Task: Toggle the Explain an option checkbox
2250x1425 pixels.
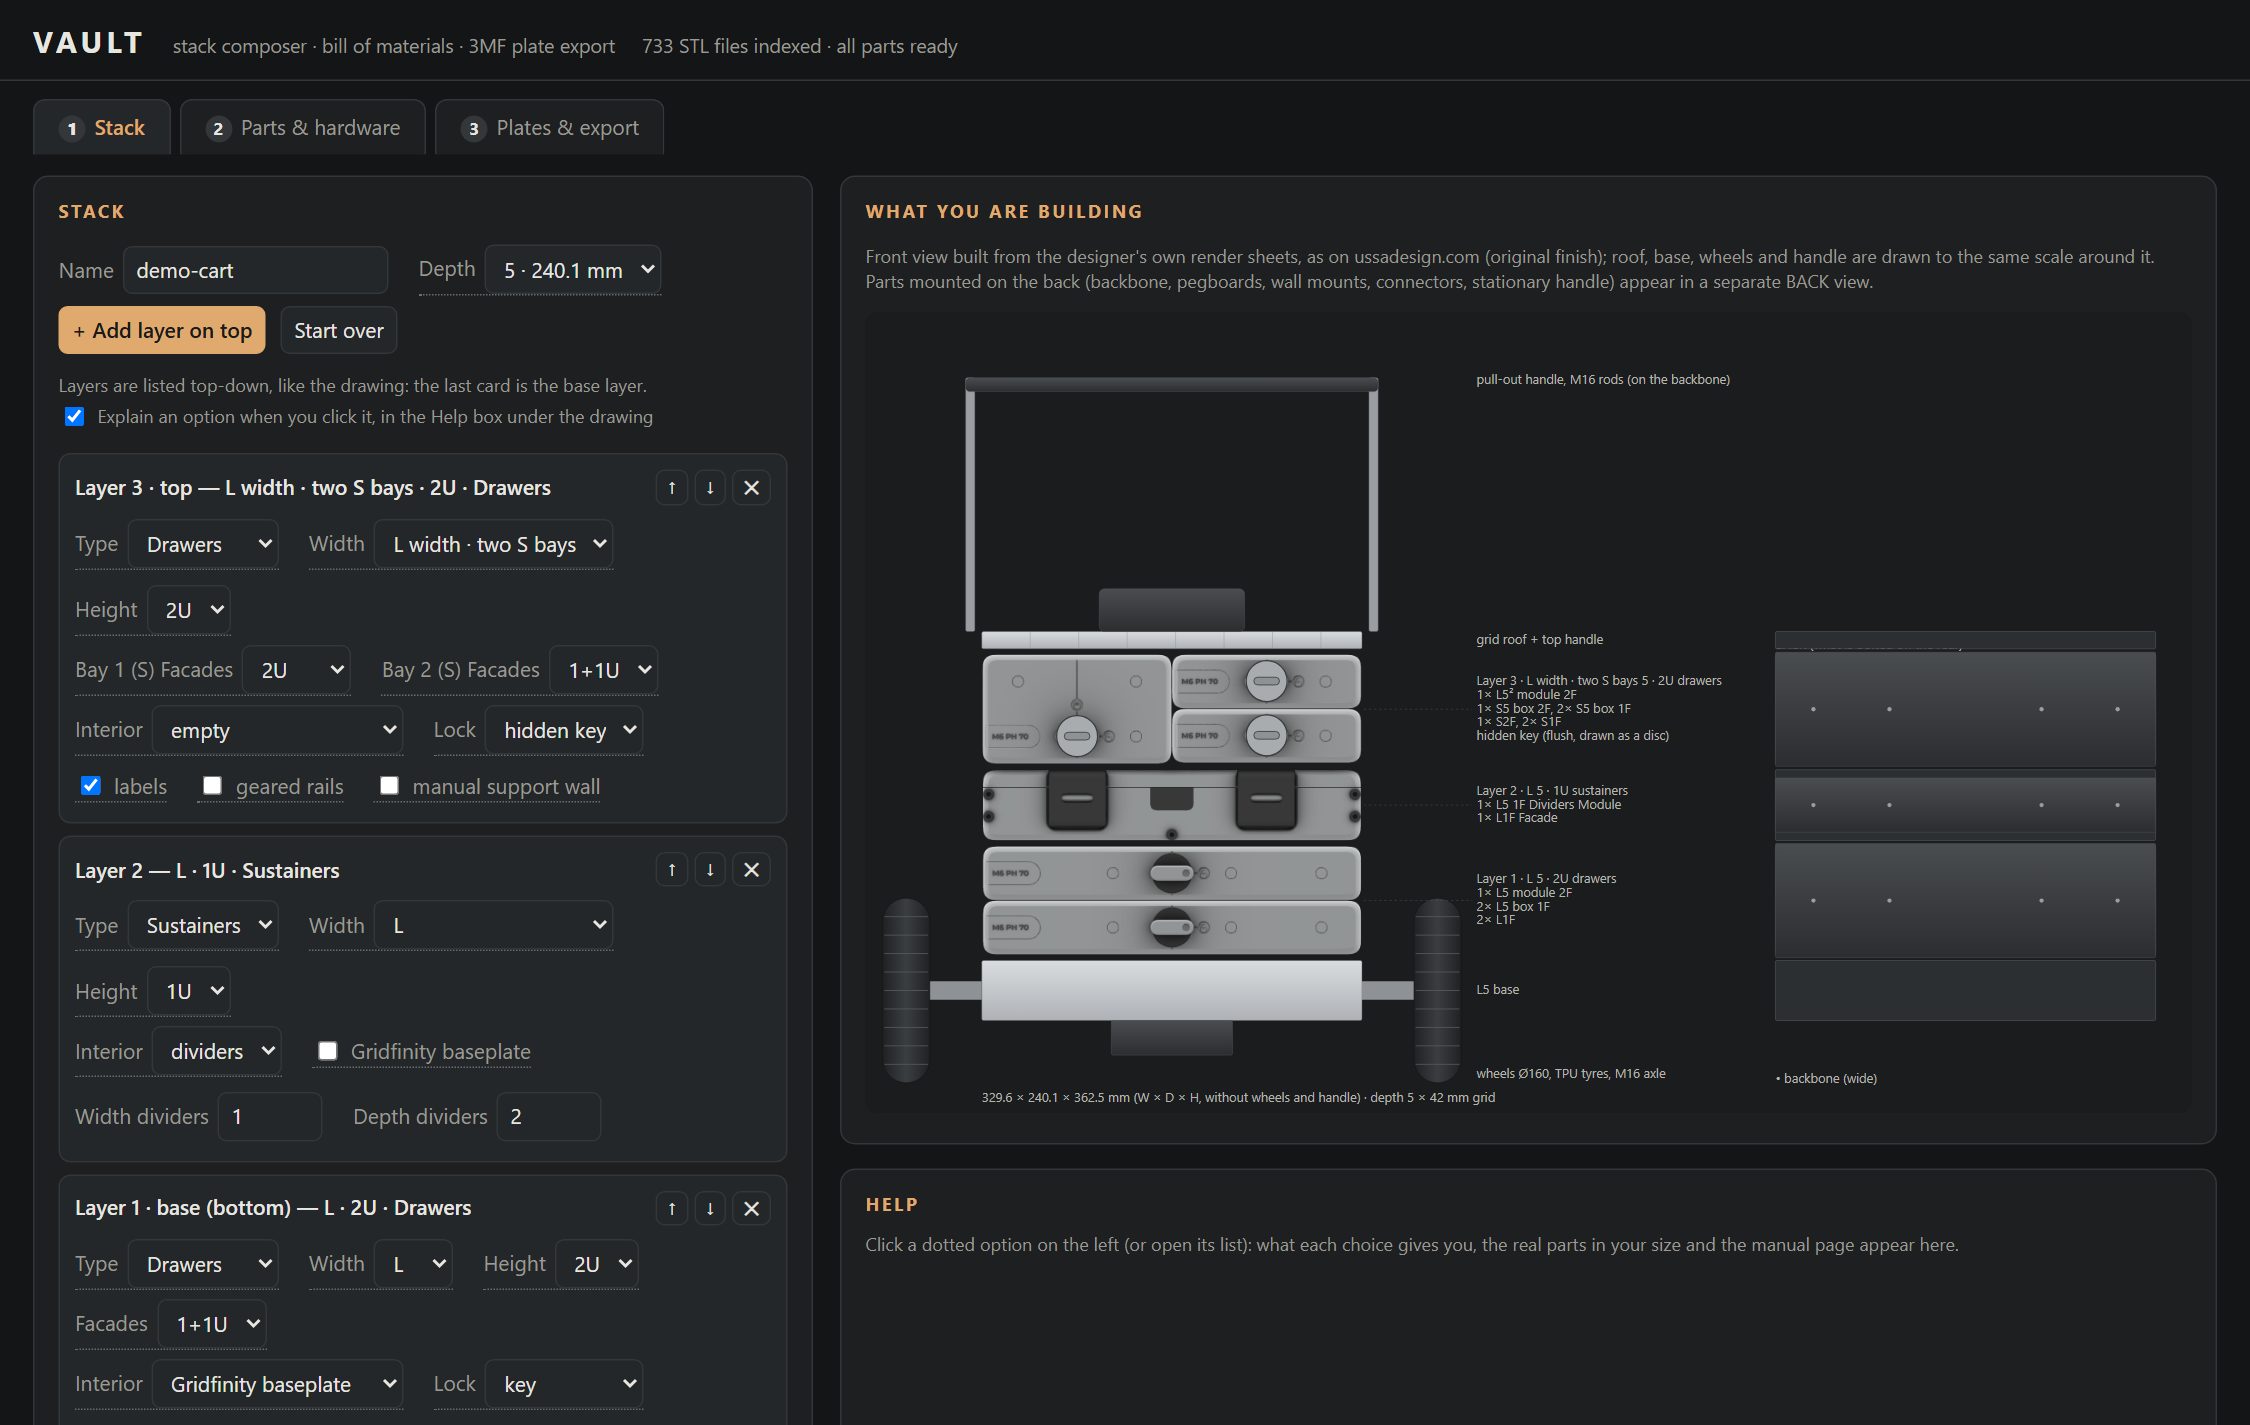Action: point(75,417)
